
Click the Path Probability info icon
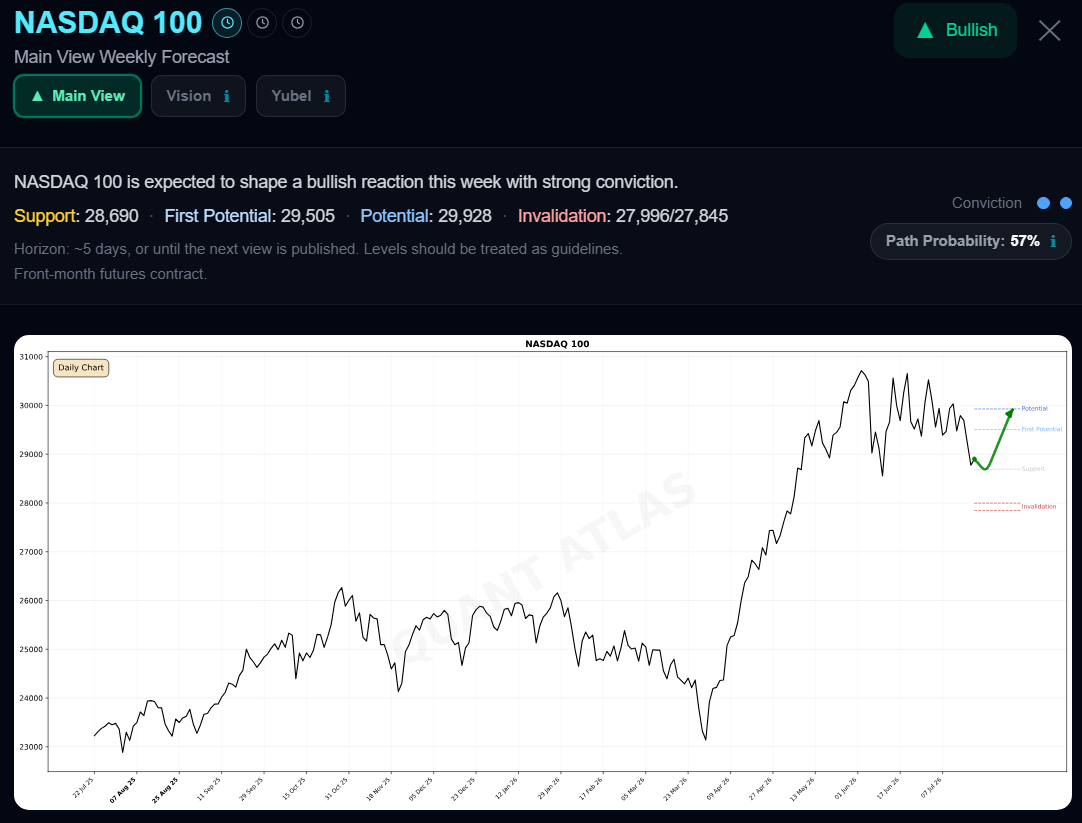point(1053,241)
